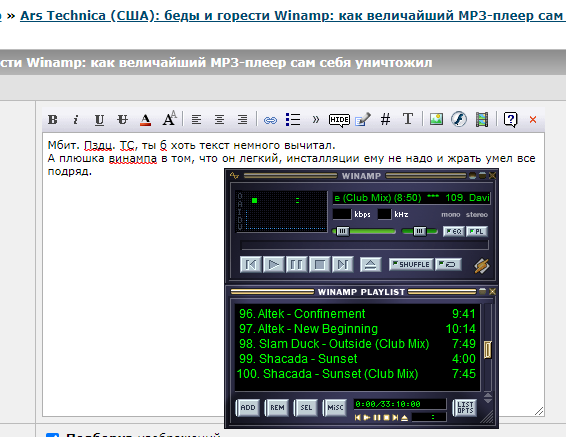Click the Winamp seek position bar
Screen dimensions: 566x437
click(x=364, y=245)
